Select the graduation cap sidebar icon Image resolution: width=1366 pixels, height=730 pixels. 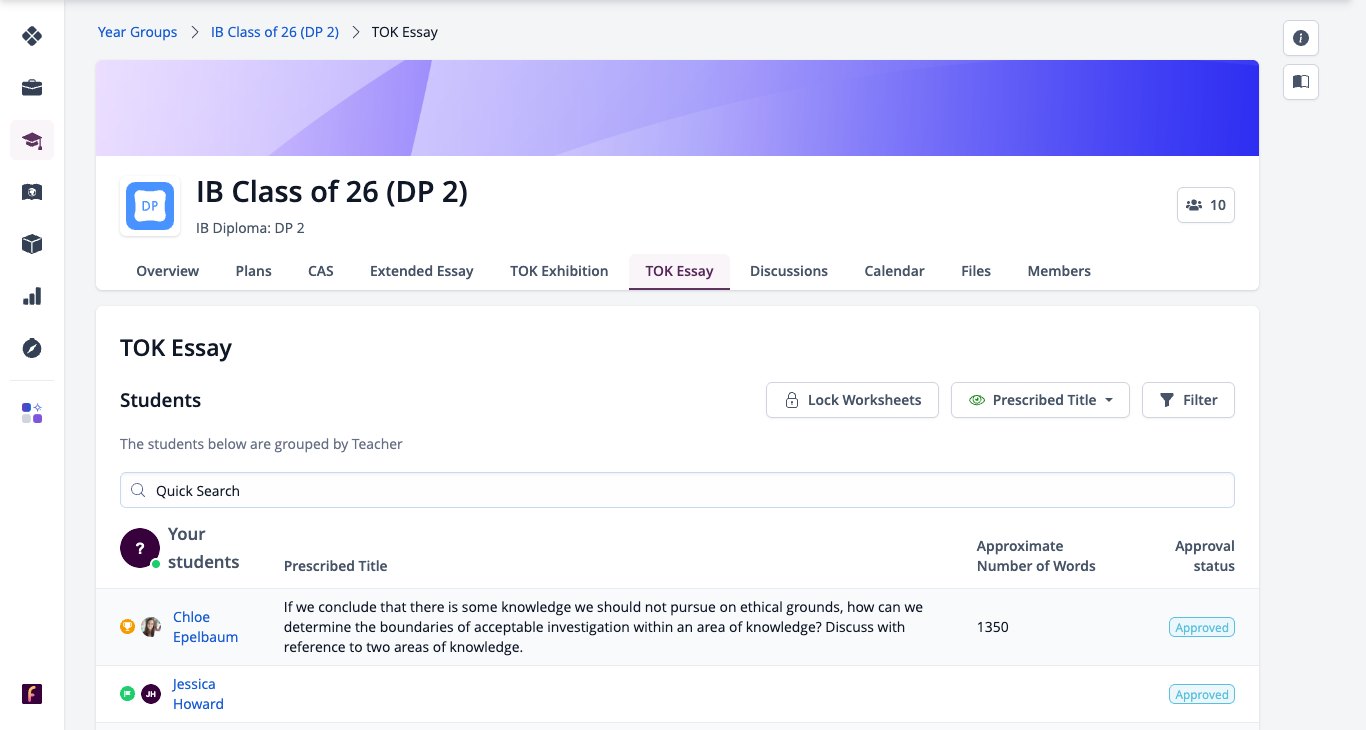[32, 140]
